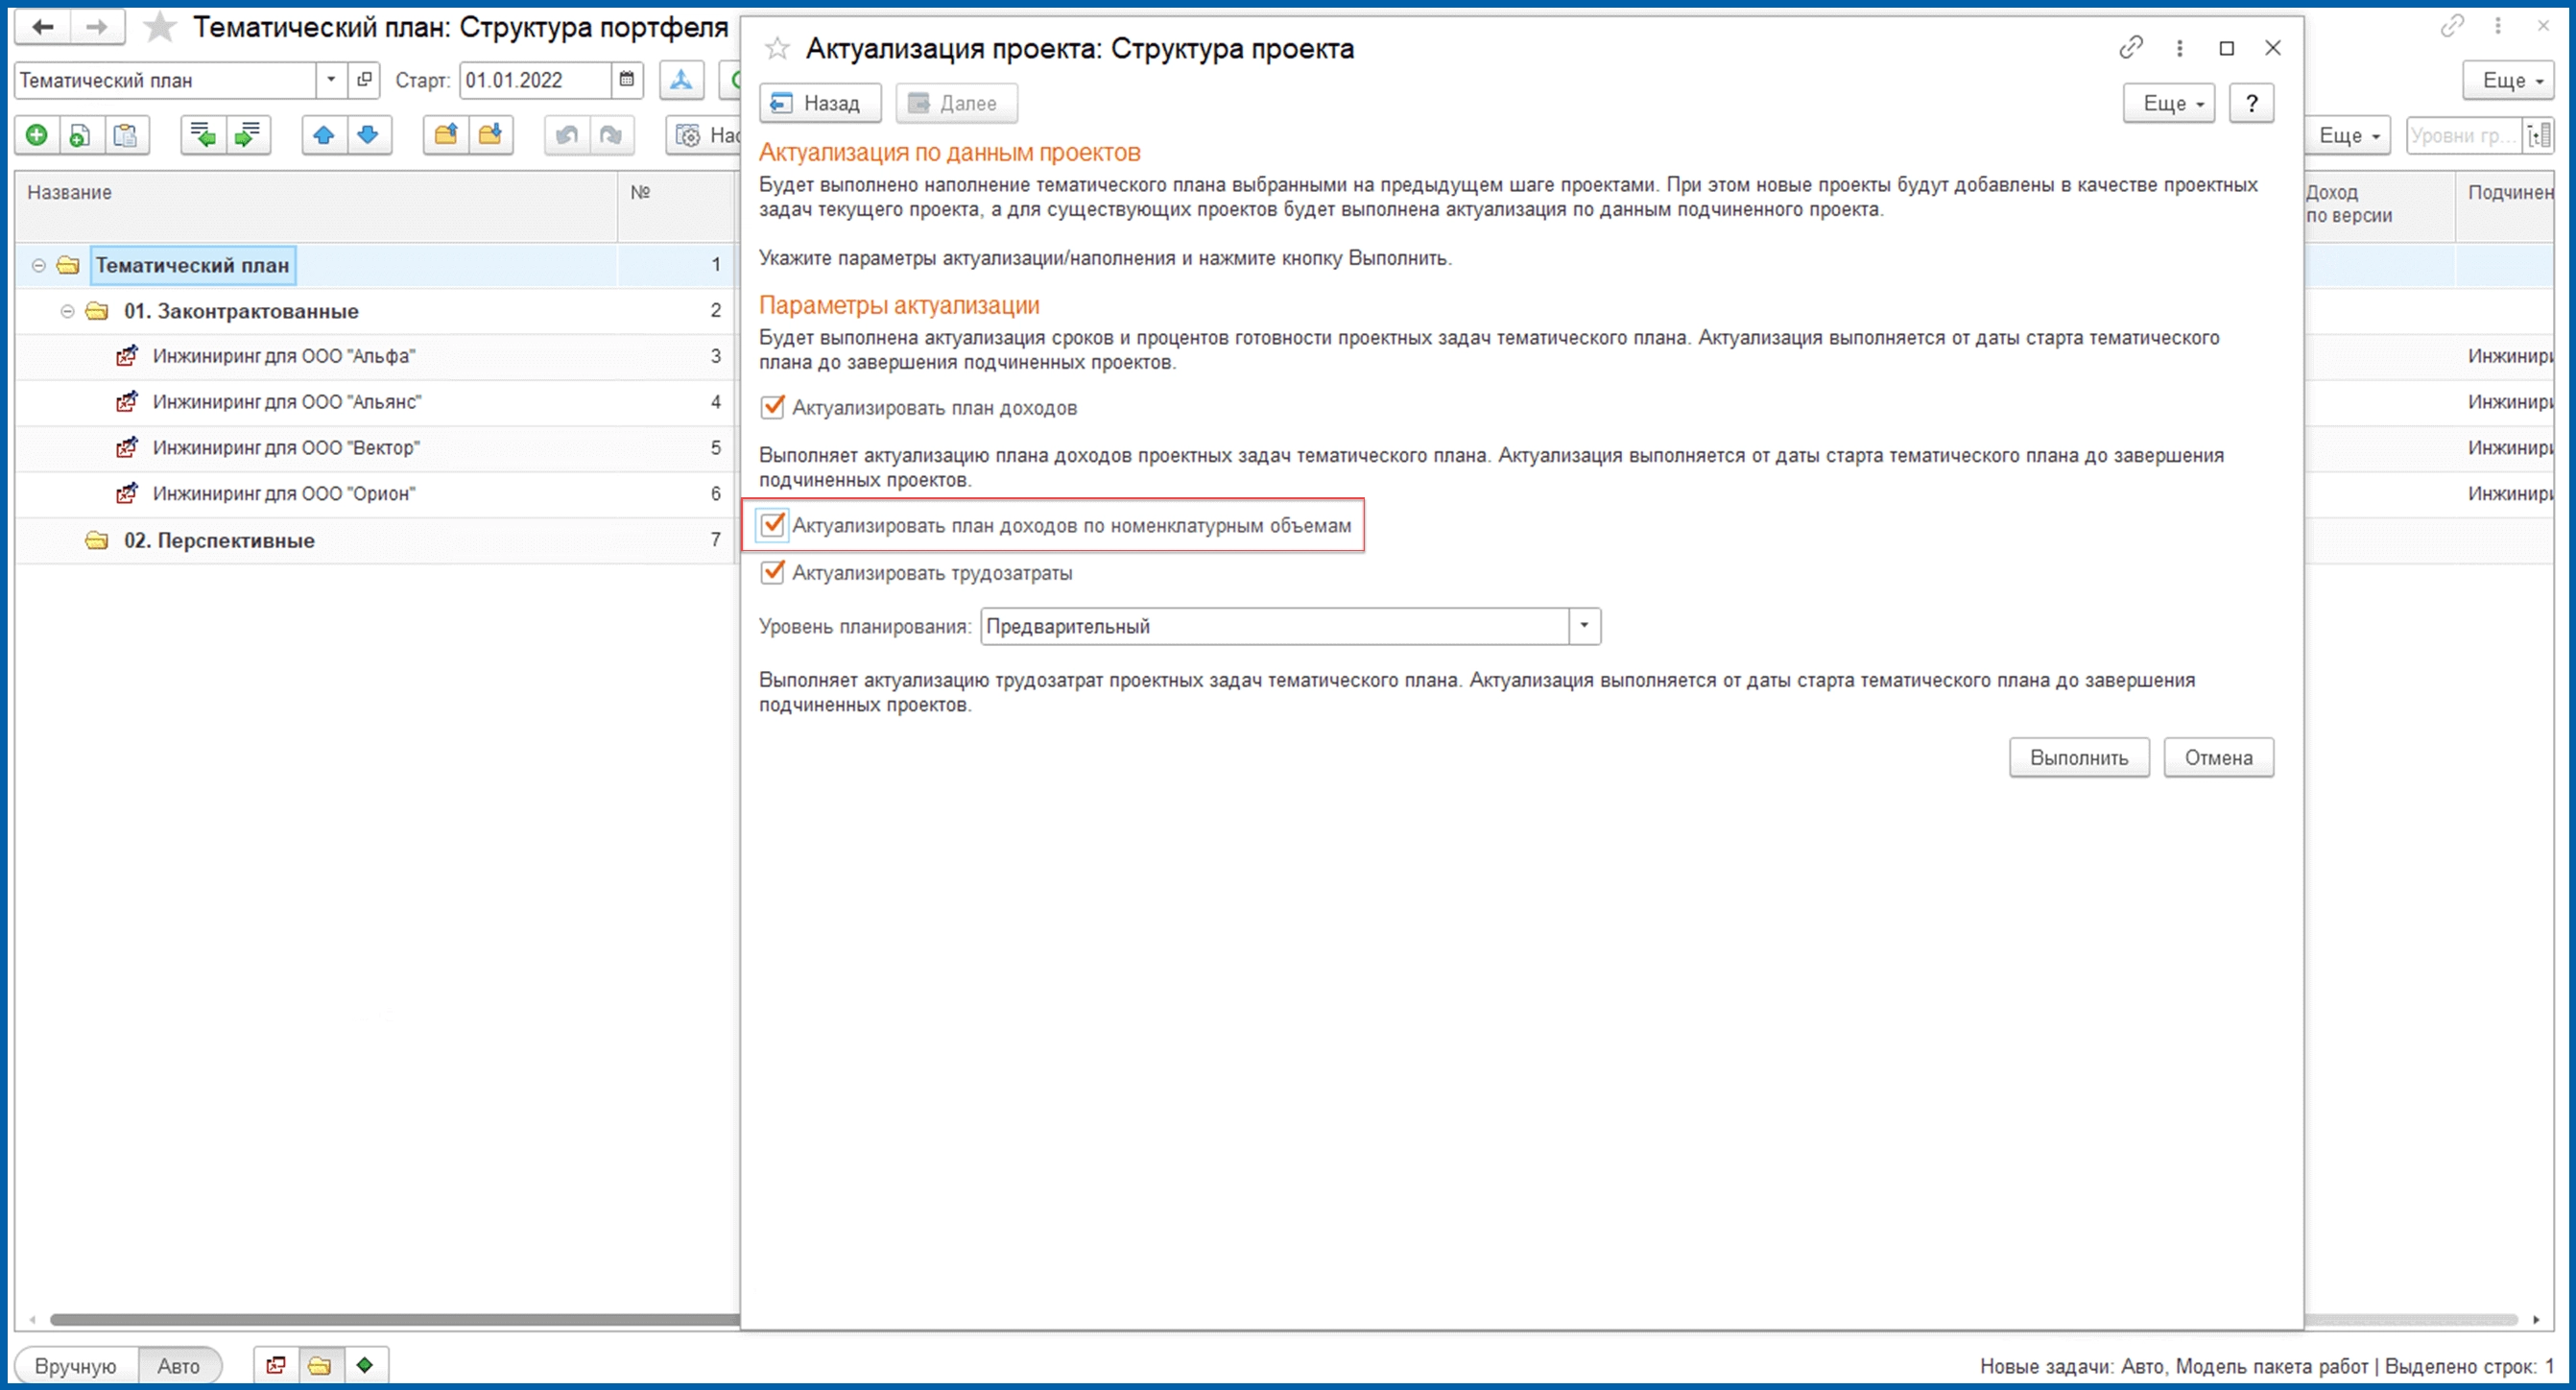Switch to Вручную mode tab
The image size is (2576, 1390).
(76, 1365)
